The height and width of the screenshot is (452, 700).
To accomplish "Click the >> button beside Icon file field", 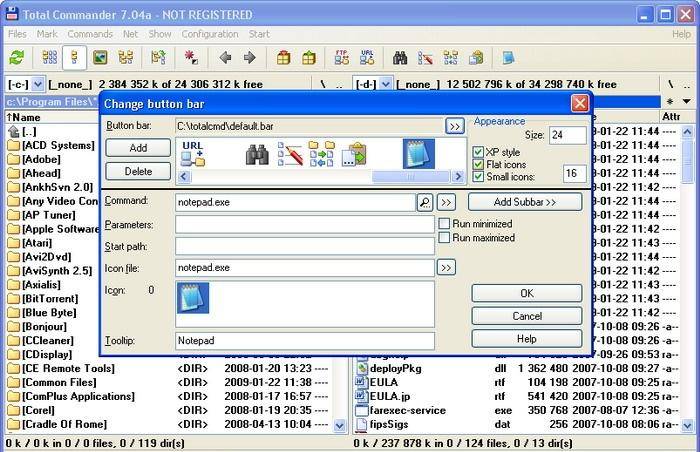I will [x=446, y=268].
